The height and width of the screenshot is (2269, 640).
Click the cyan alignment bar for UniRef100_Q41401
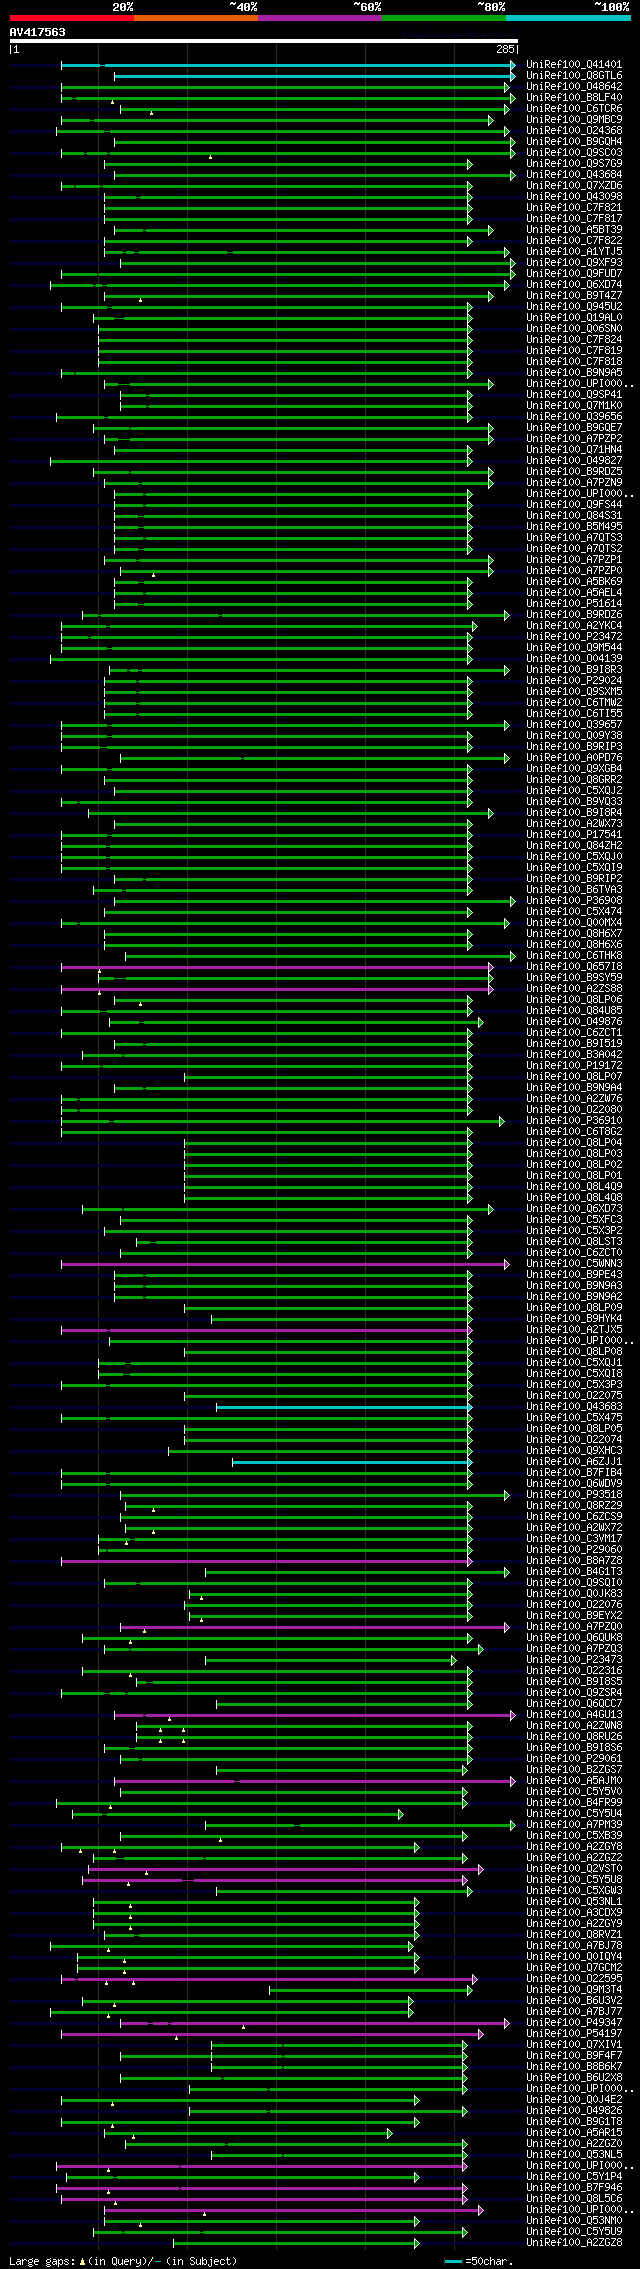point(288,65)
